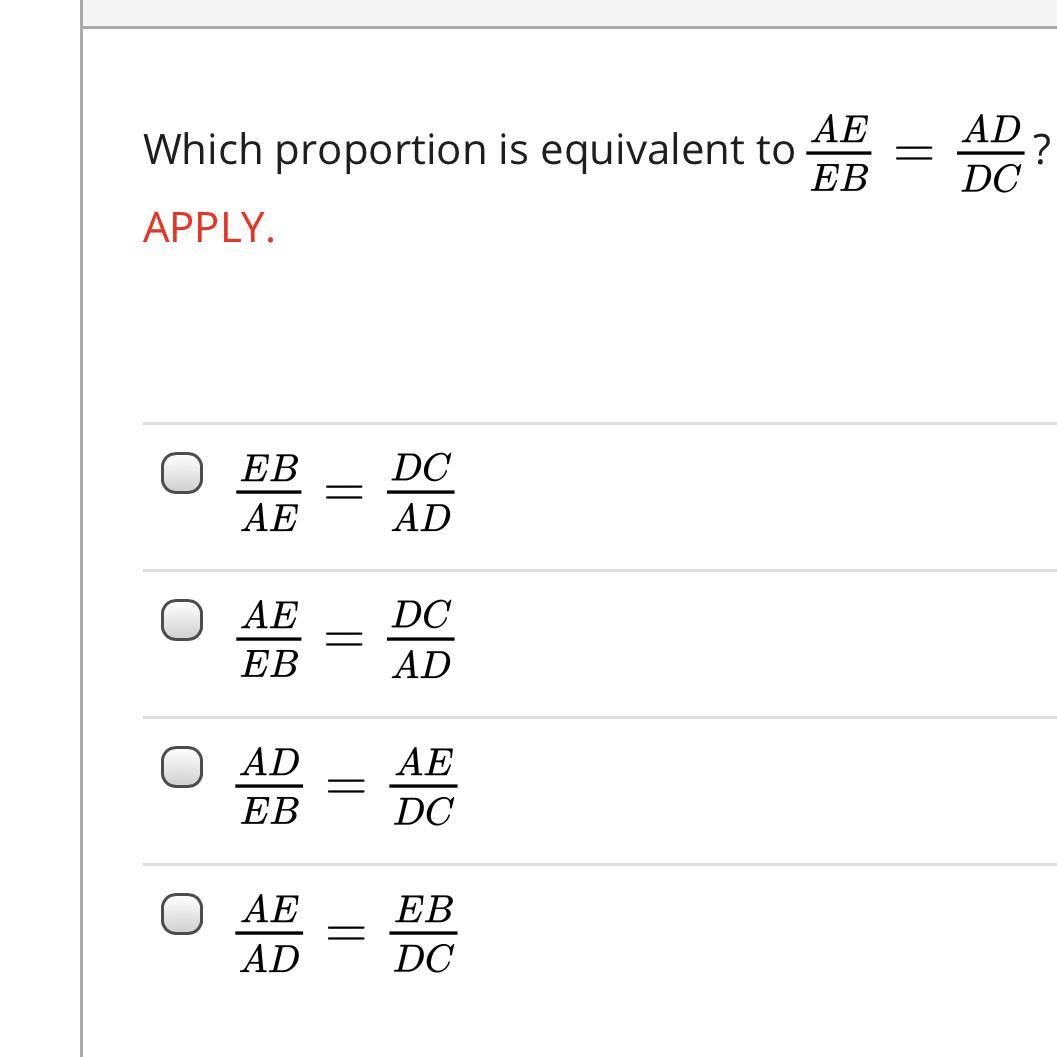This screenshot has height=1057, width=1057.
Task: Click the AE/EB fraction in the second answer
Action: coord(269,640)
